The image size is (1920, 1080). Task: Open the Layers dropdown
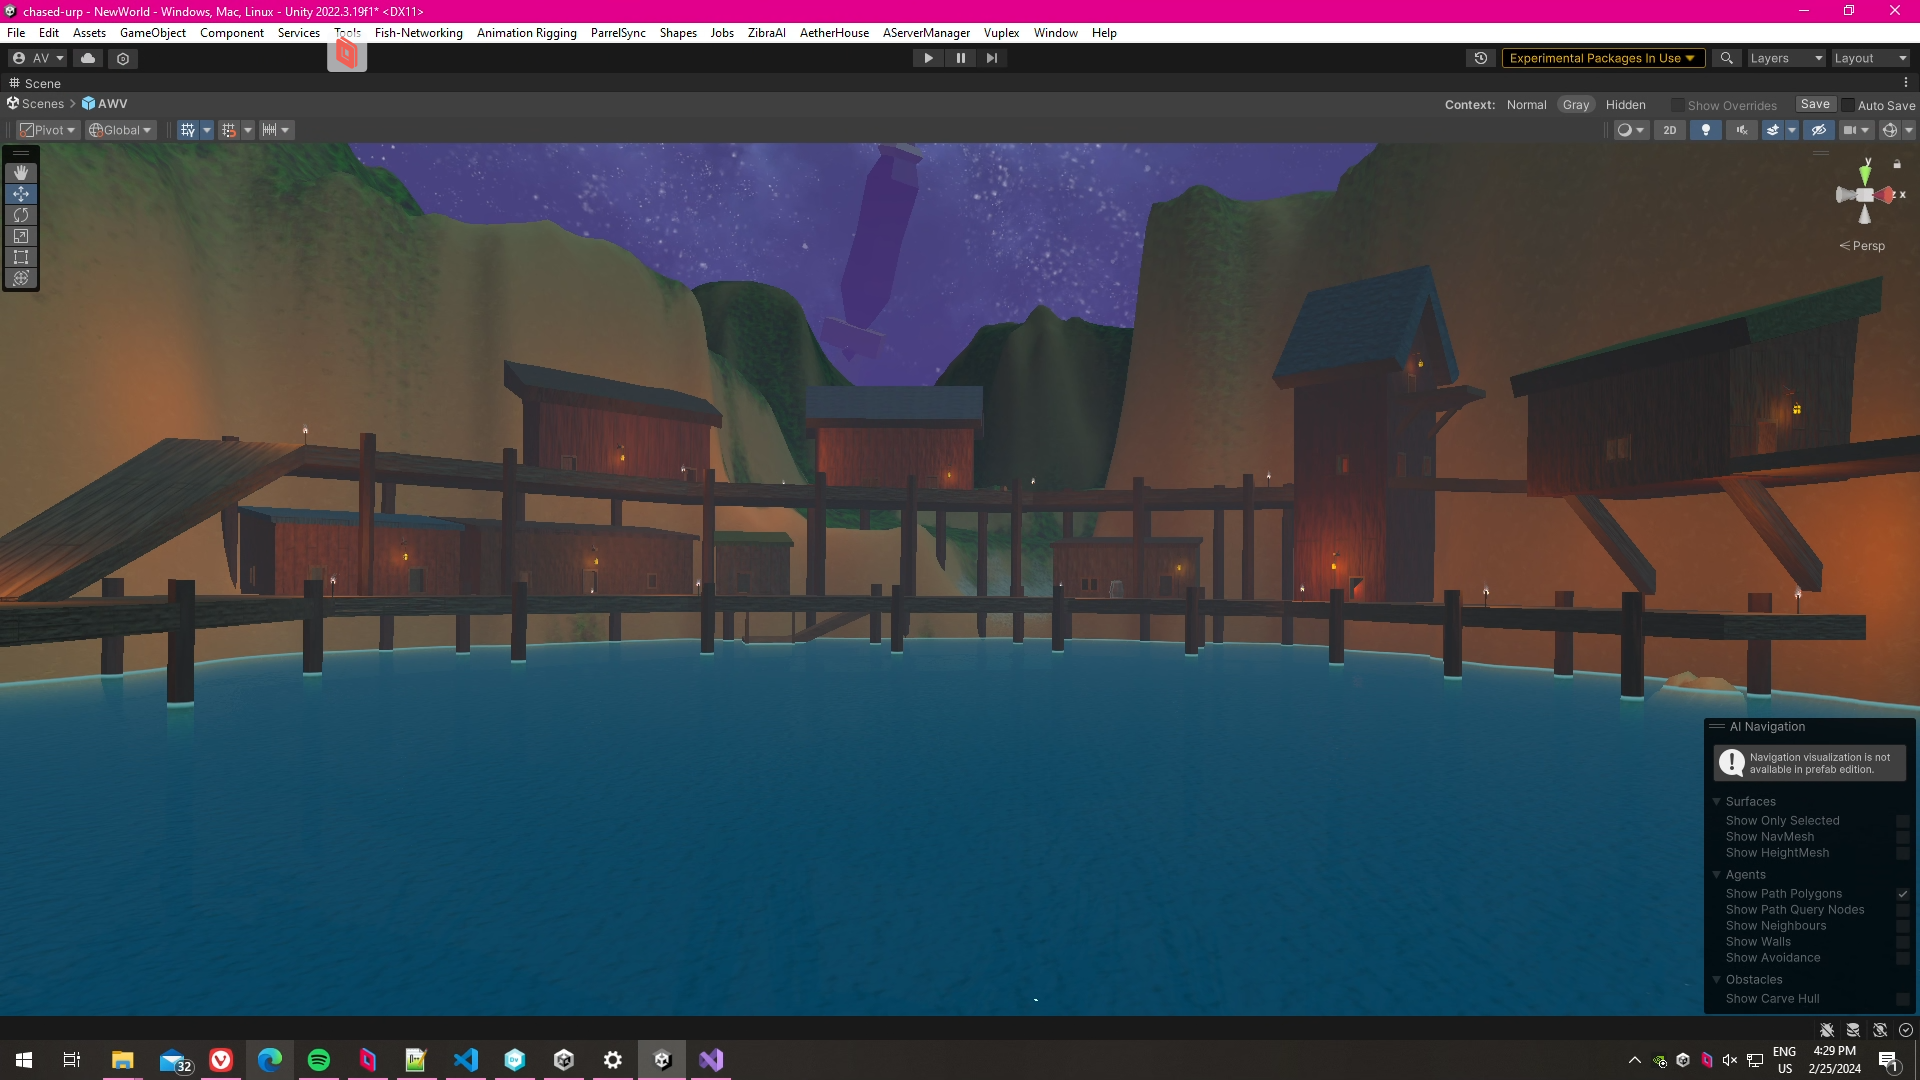pos(1786,58)
